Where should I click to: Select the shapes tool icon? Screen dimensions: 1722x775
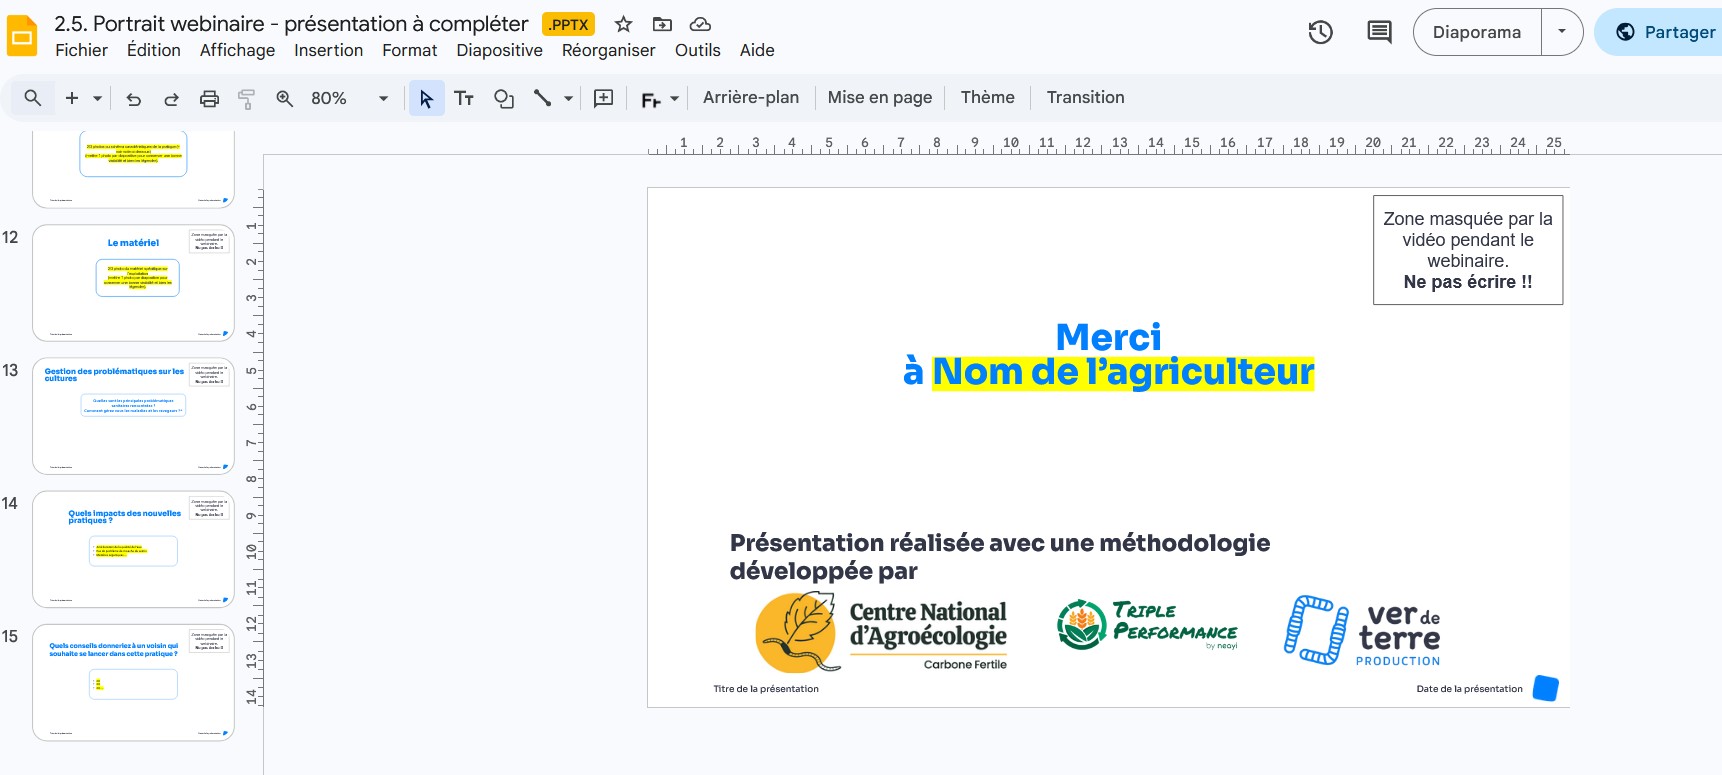[x=504, y=98]
